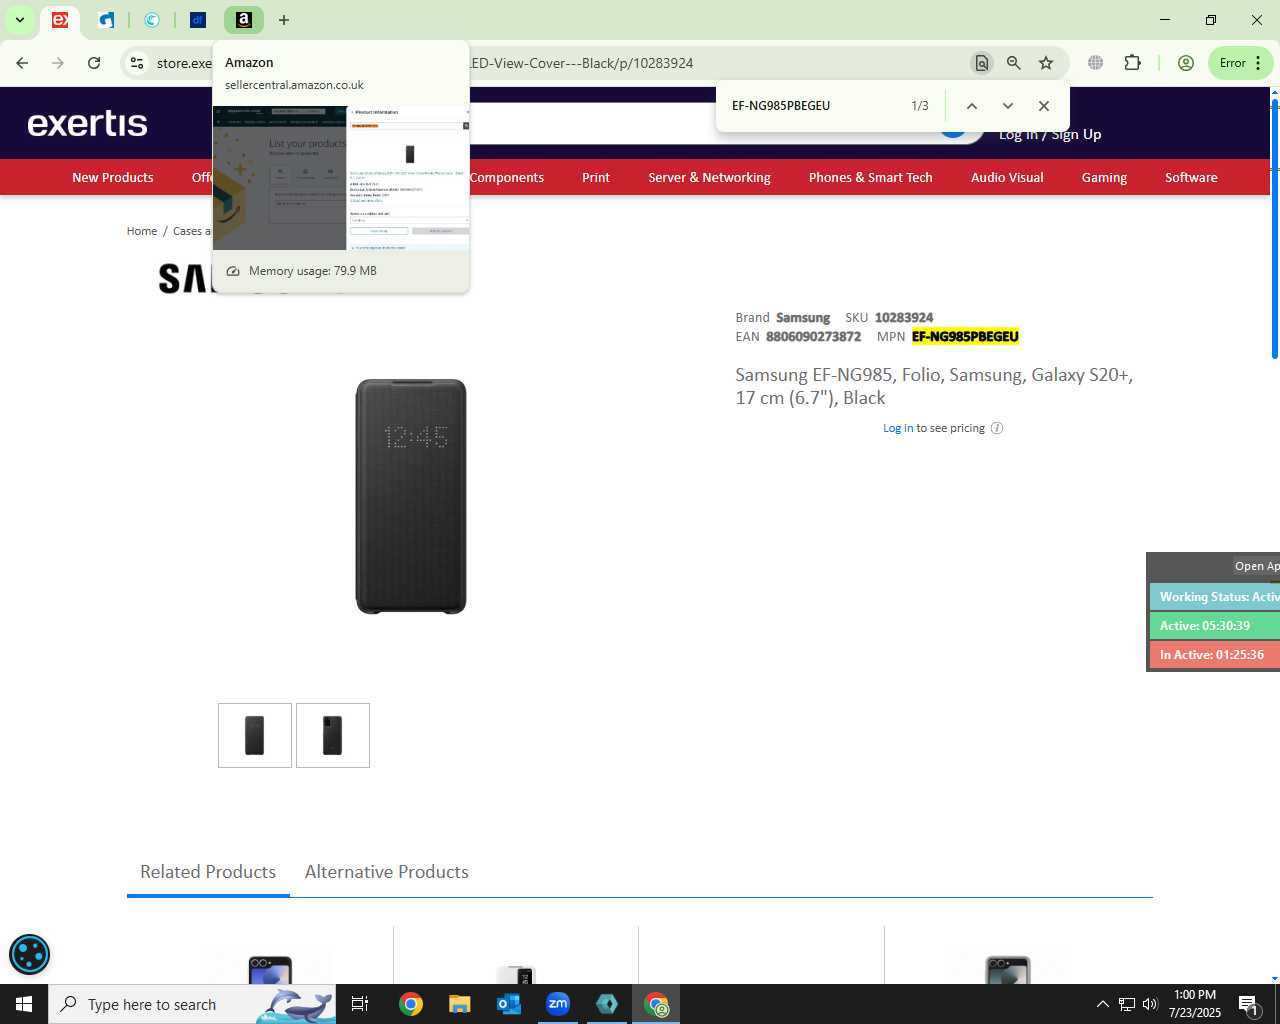
Task: Click the Active: 05:30:39 timer
Action: 1215,626
